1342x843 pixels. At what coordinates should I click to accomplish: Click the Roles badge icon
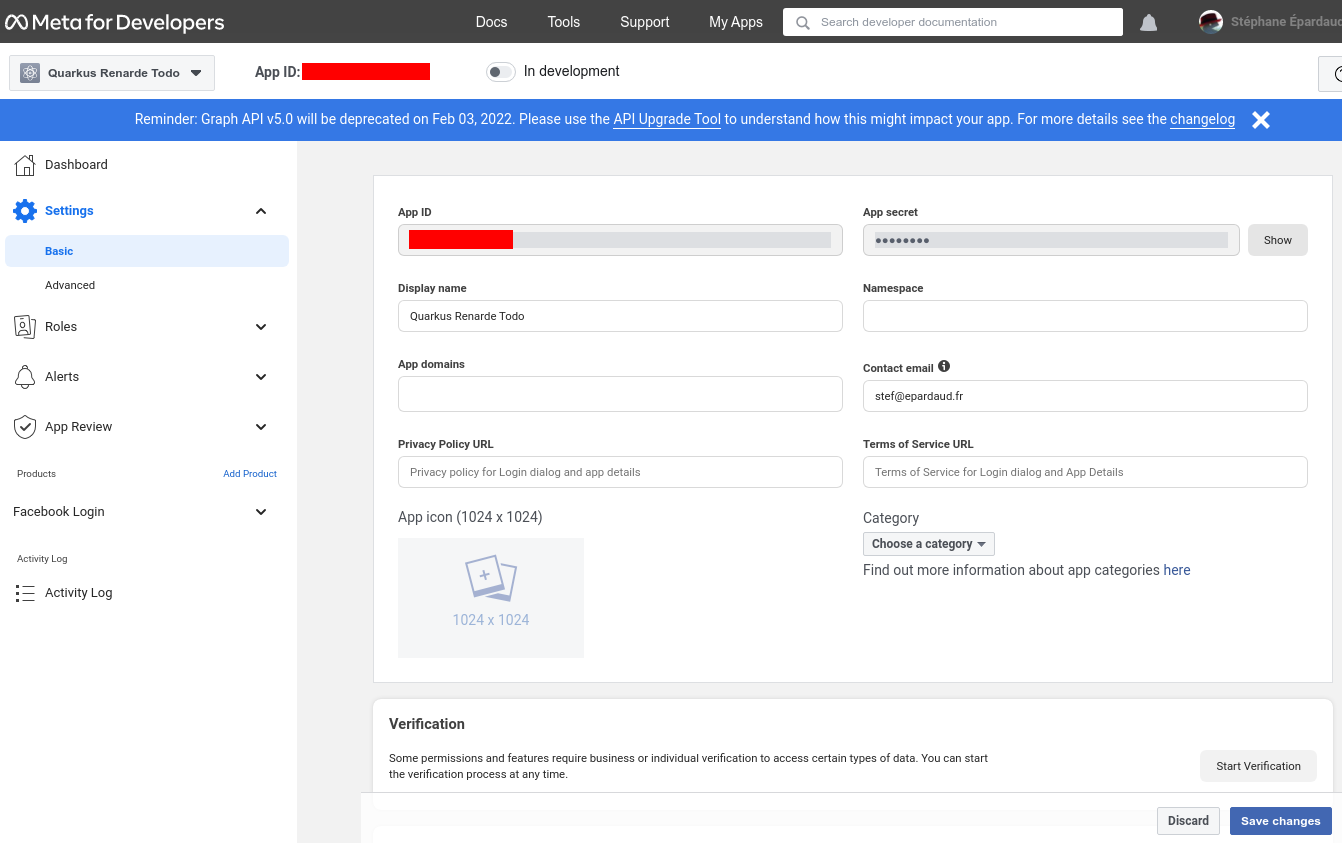pos(25,327)
